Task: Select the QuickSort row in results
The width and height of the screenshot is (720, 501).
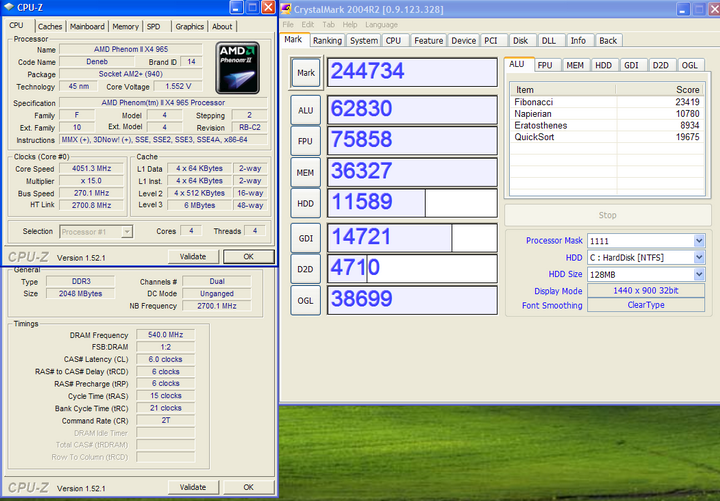Action: pos(607,137)
